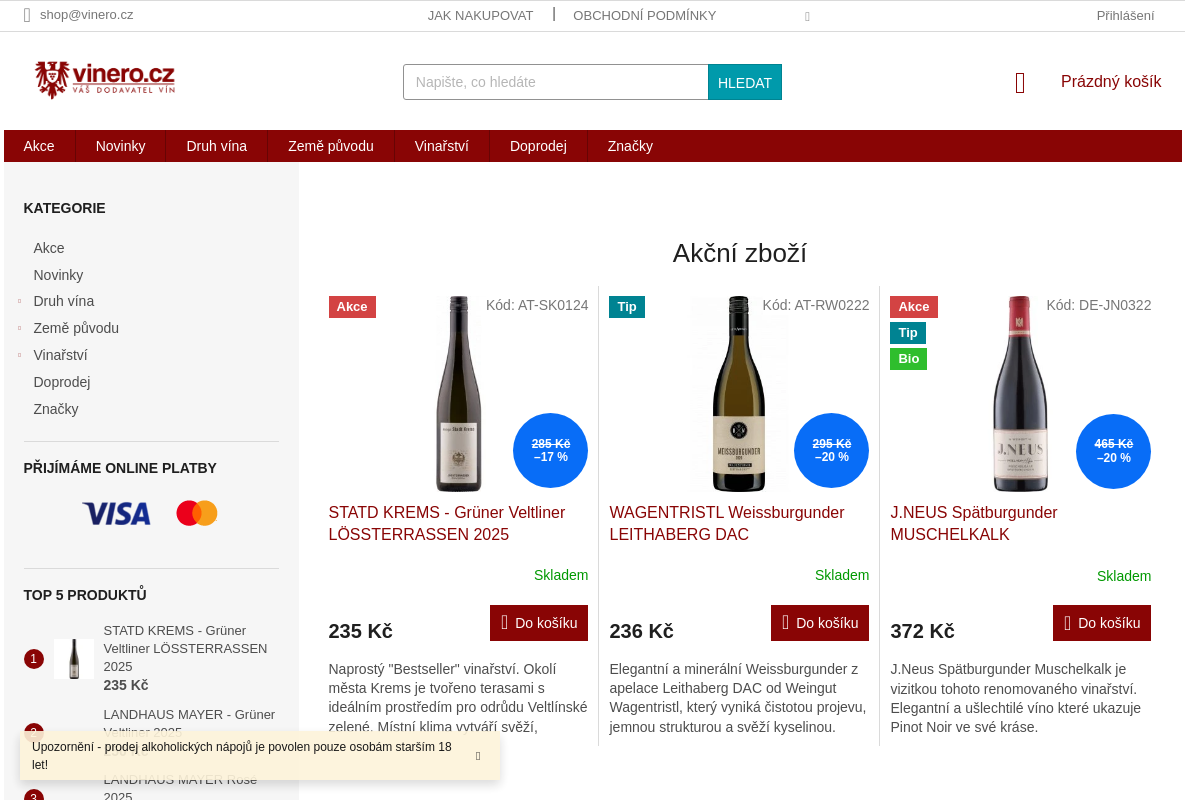Select Akce in the sidebar categories

(49, 248)
